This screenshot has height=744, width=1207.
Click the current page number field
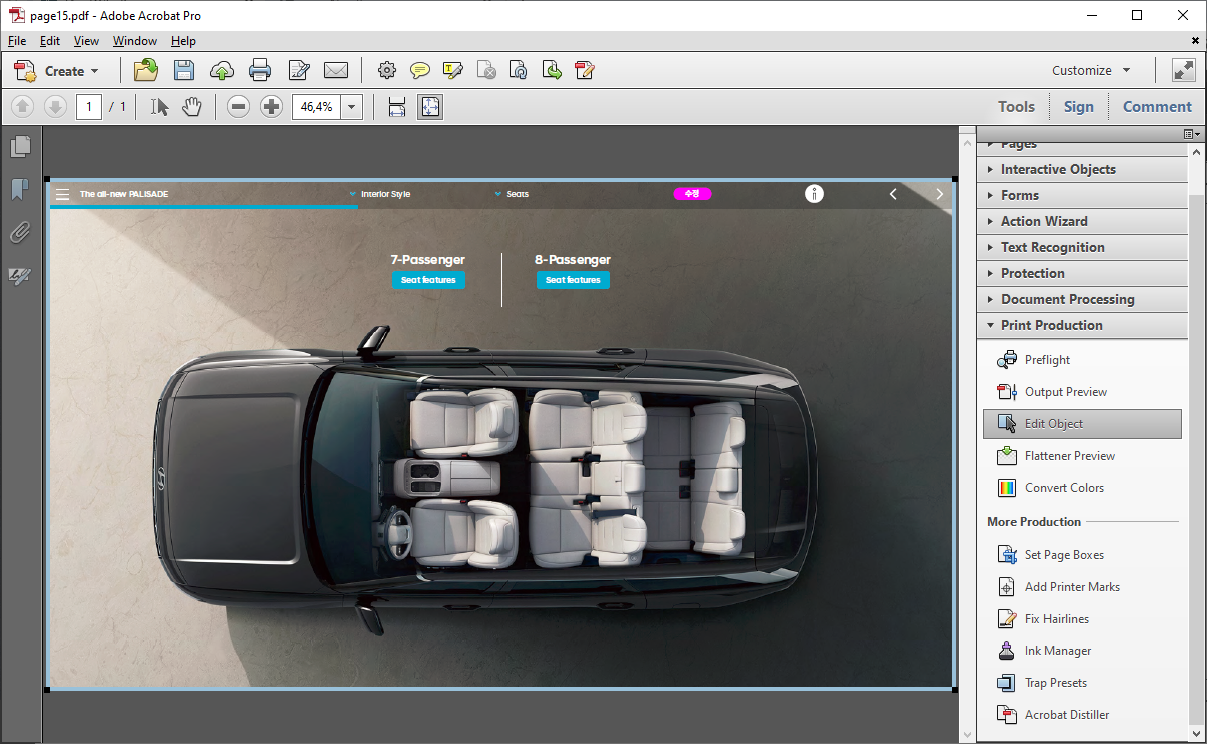pyautogui.click(x=89, y=107)
